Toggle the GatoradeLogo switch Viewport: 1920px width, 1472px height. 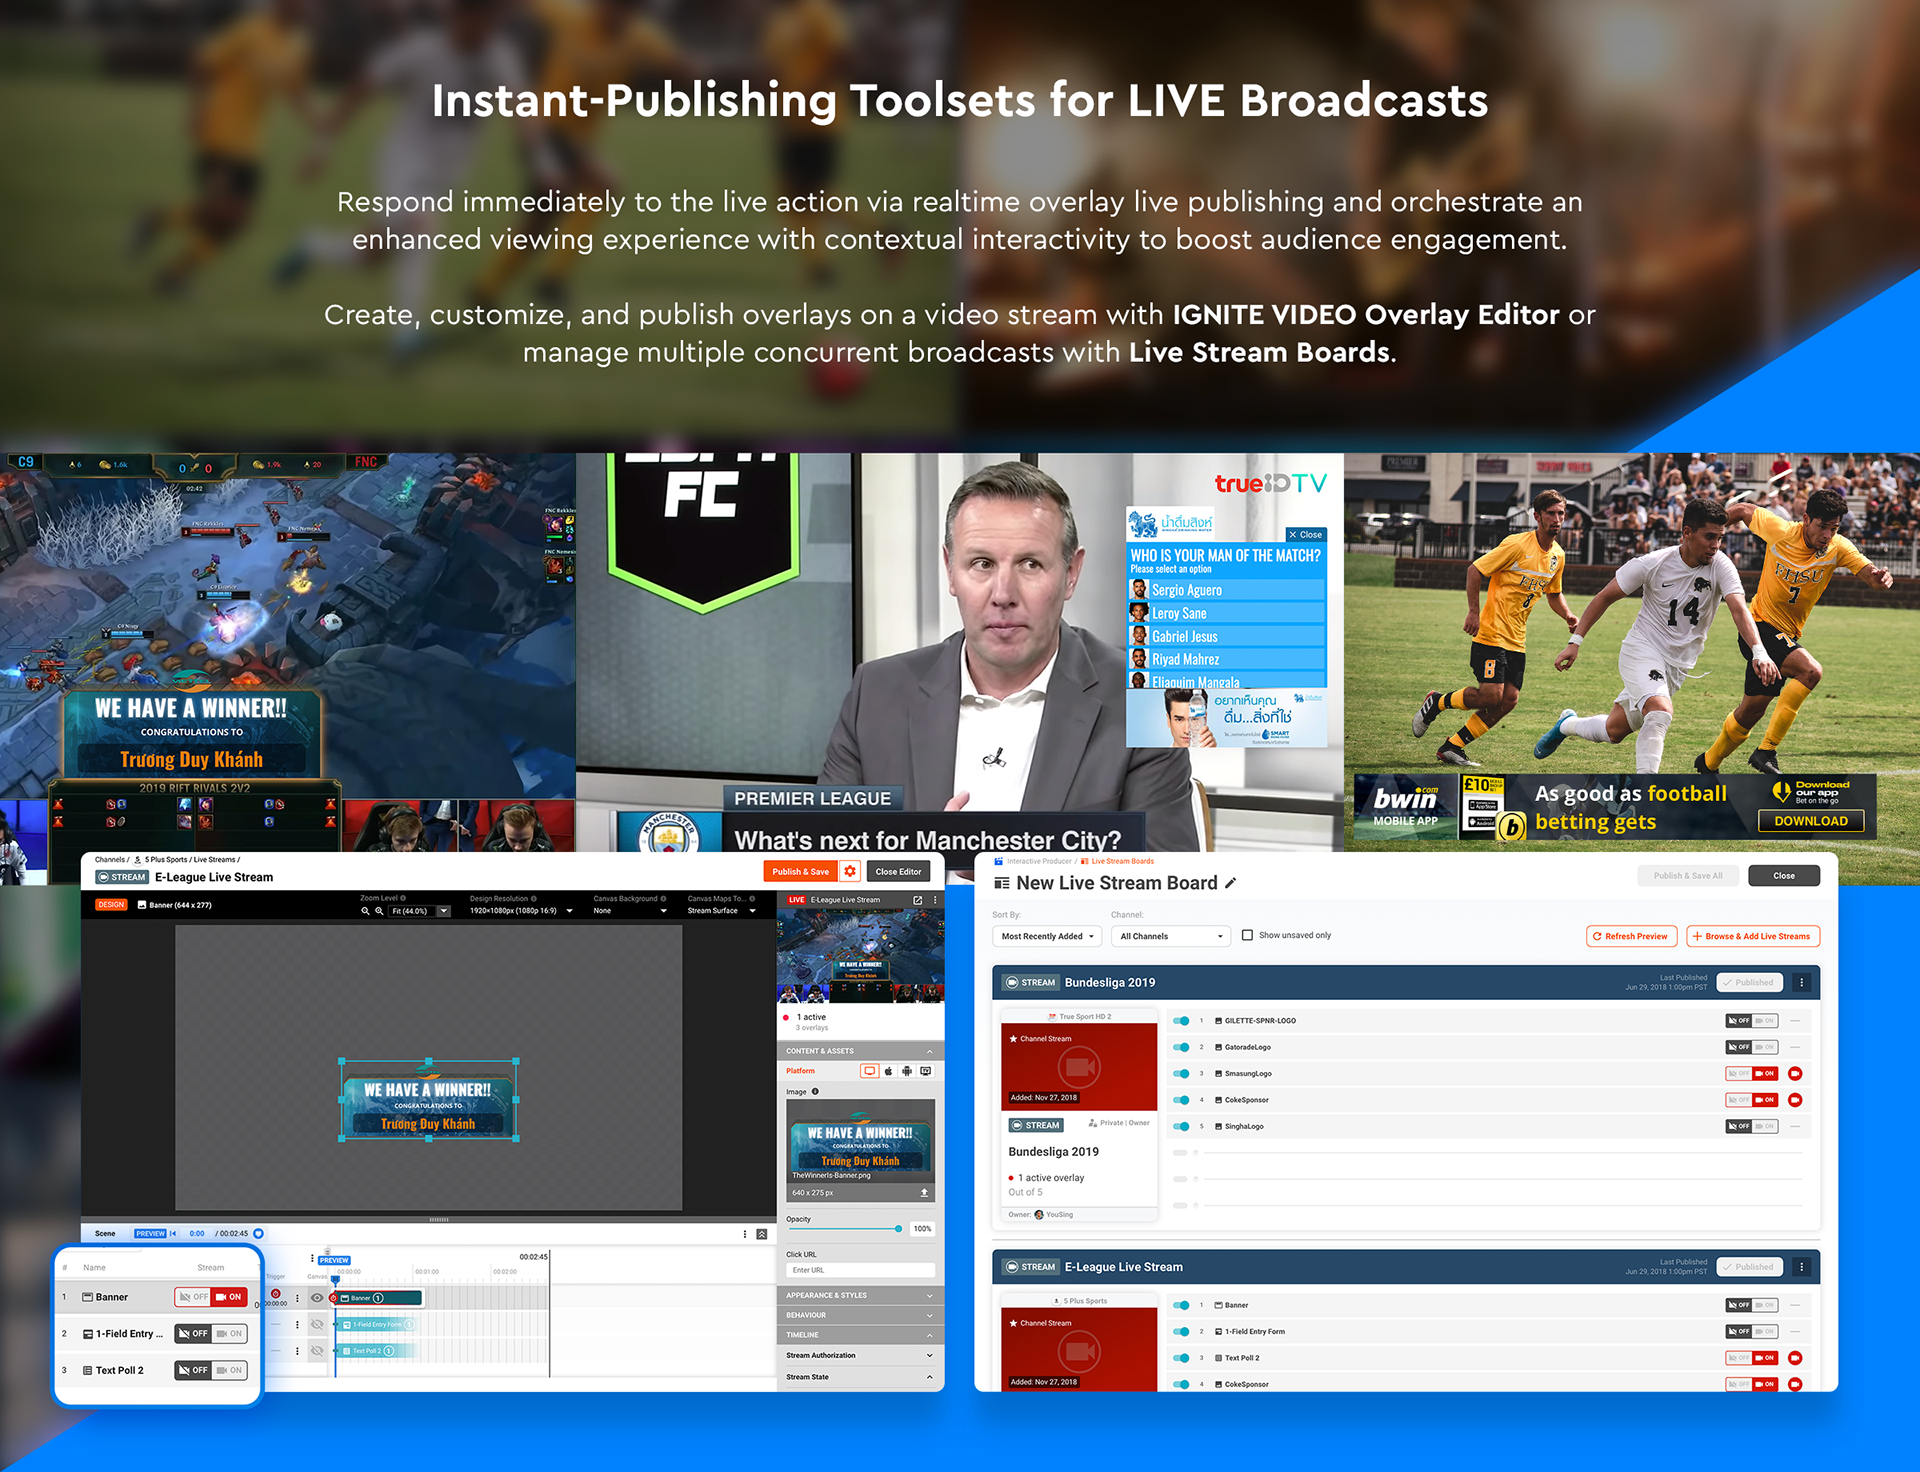pos(1181,1047)
